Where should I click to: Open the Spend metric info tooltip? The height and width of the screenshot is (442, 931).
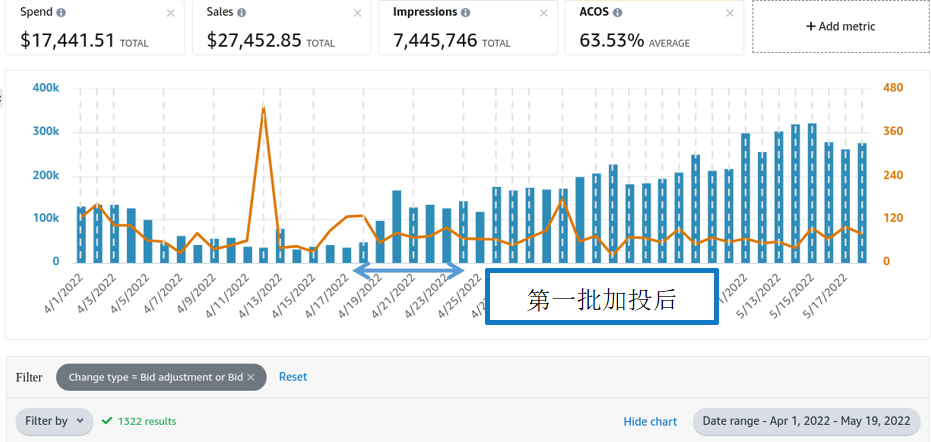coord(61,12)
